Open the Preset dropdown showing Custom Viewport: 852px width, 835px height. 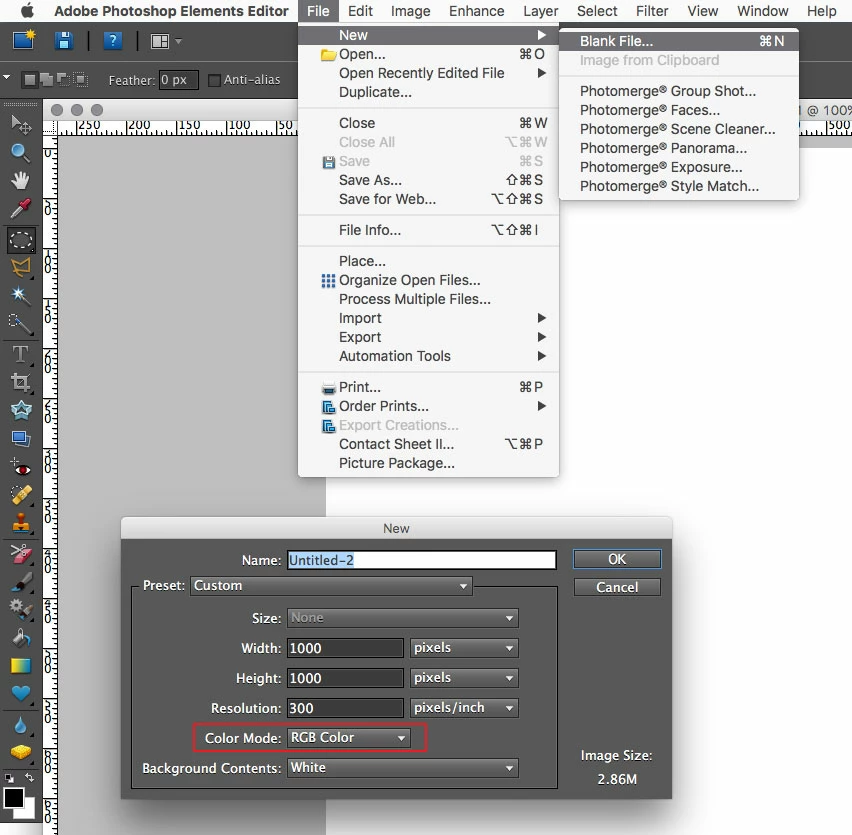point(331,586)
